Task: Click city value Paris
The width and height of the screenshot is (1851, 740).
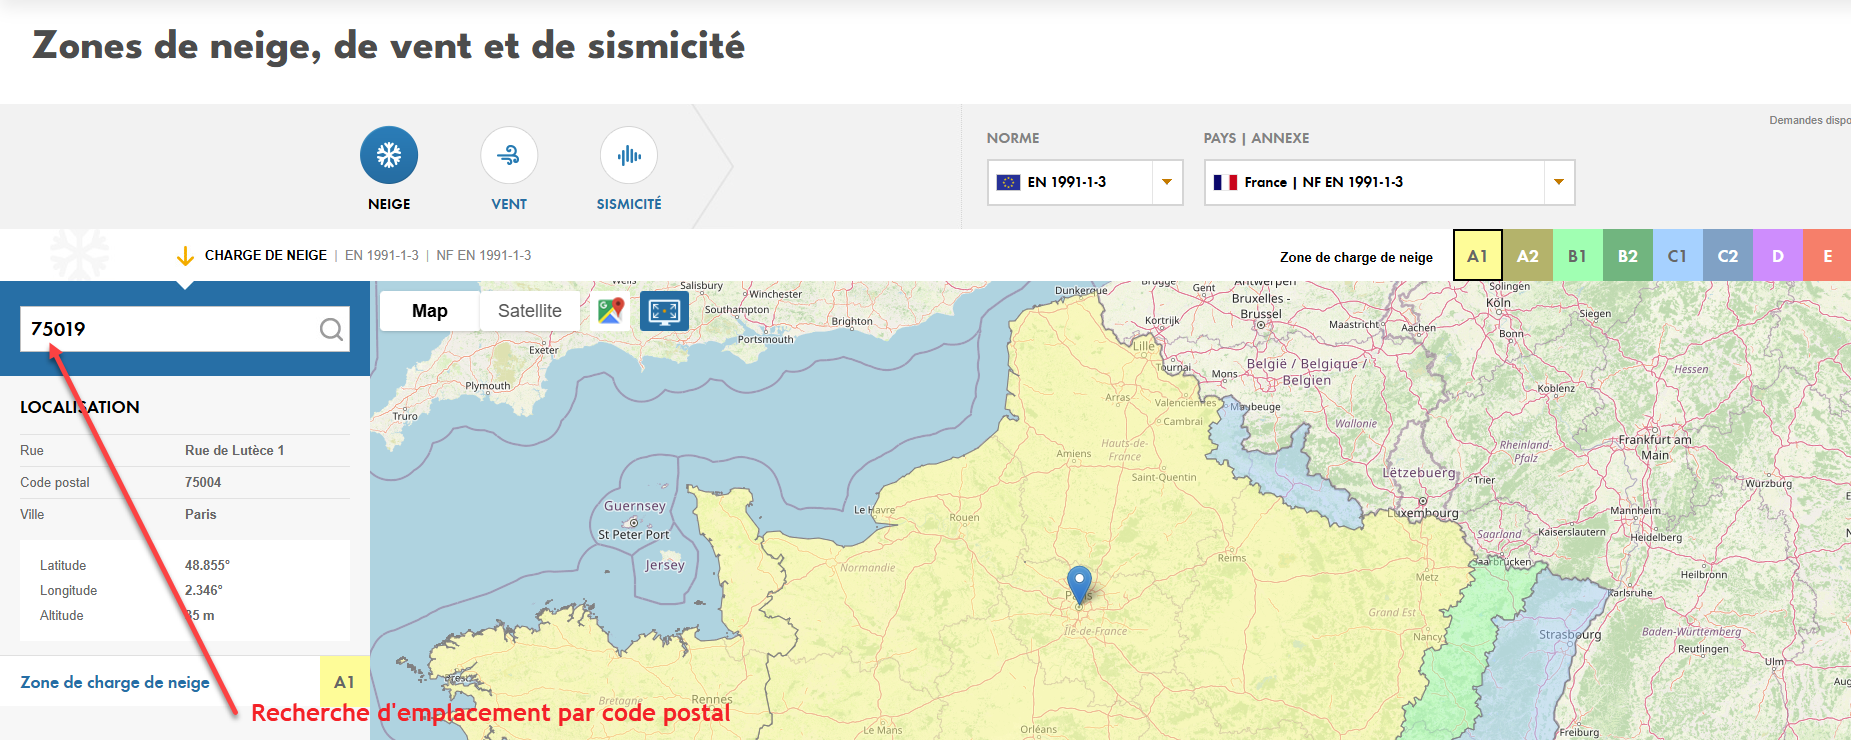Action: [201, 514]
